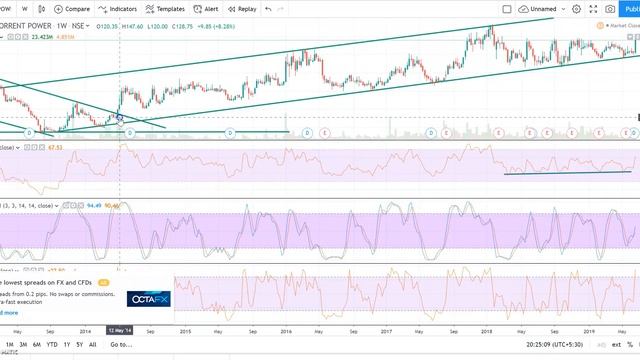Open RSI indicator settings icon
This screenshot has height=360, width=640.
(x=35, y=147)
